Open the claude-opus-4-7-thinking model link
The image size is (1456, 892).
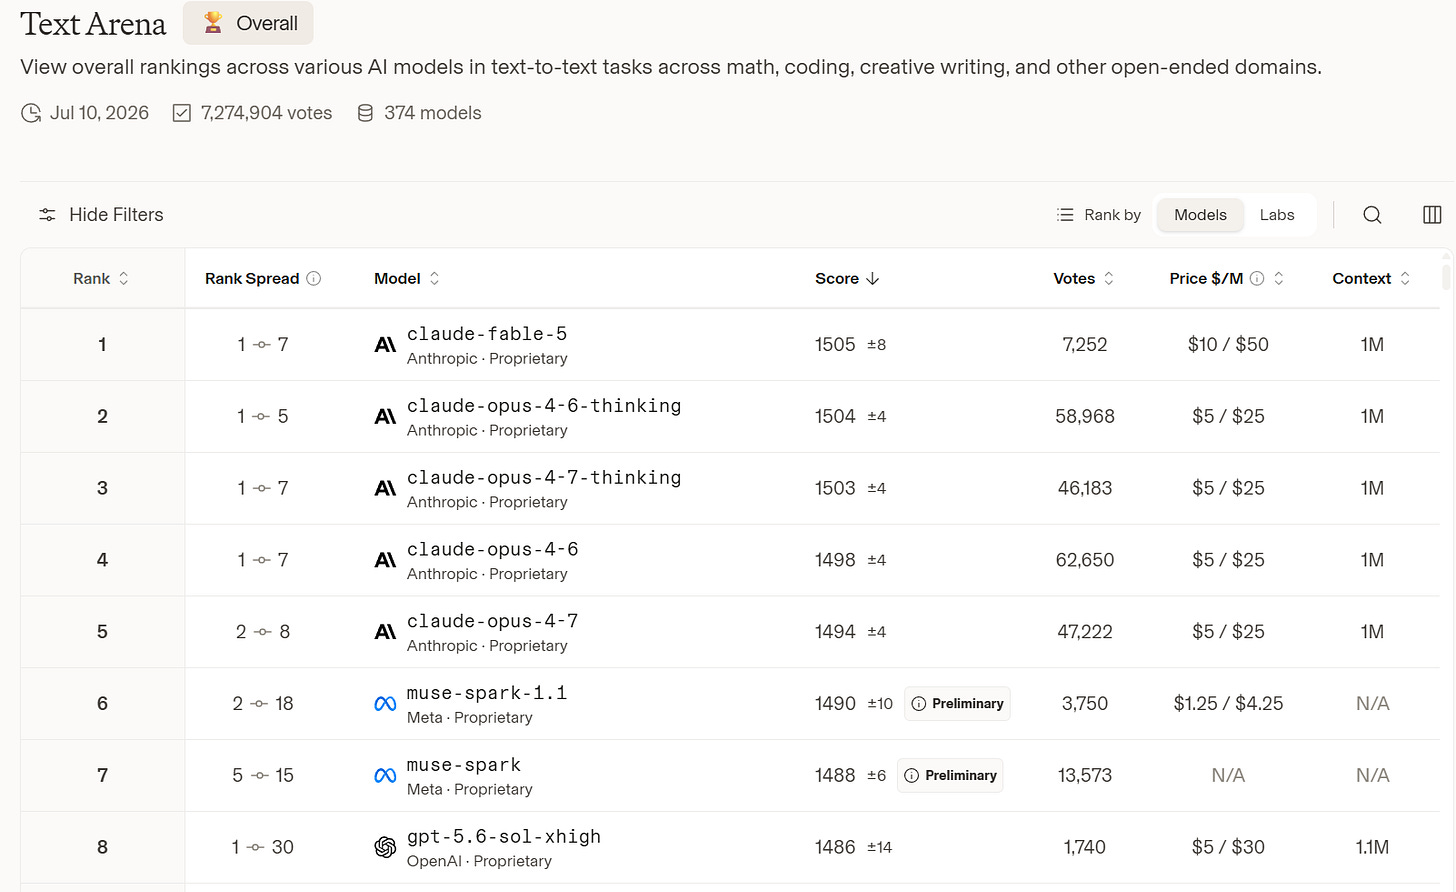click(x=544, y=478)
